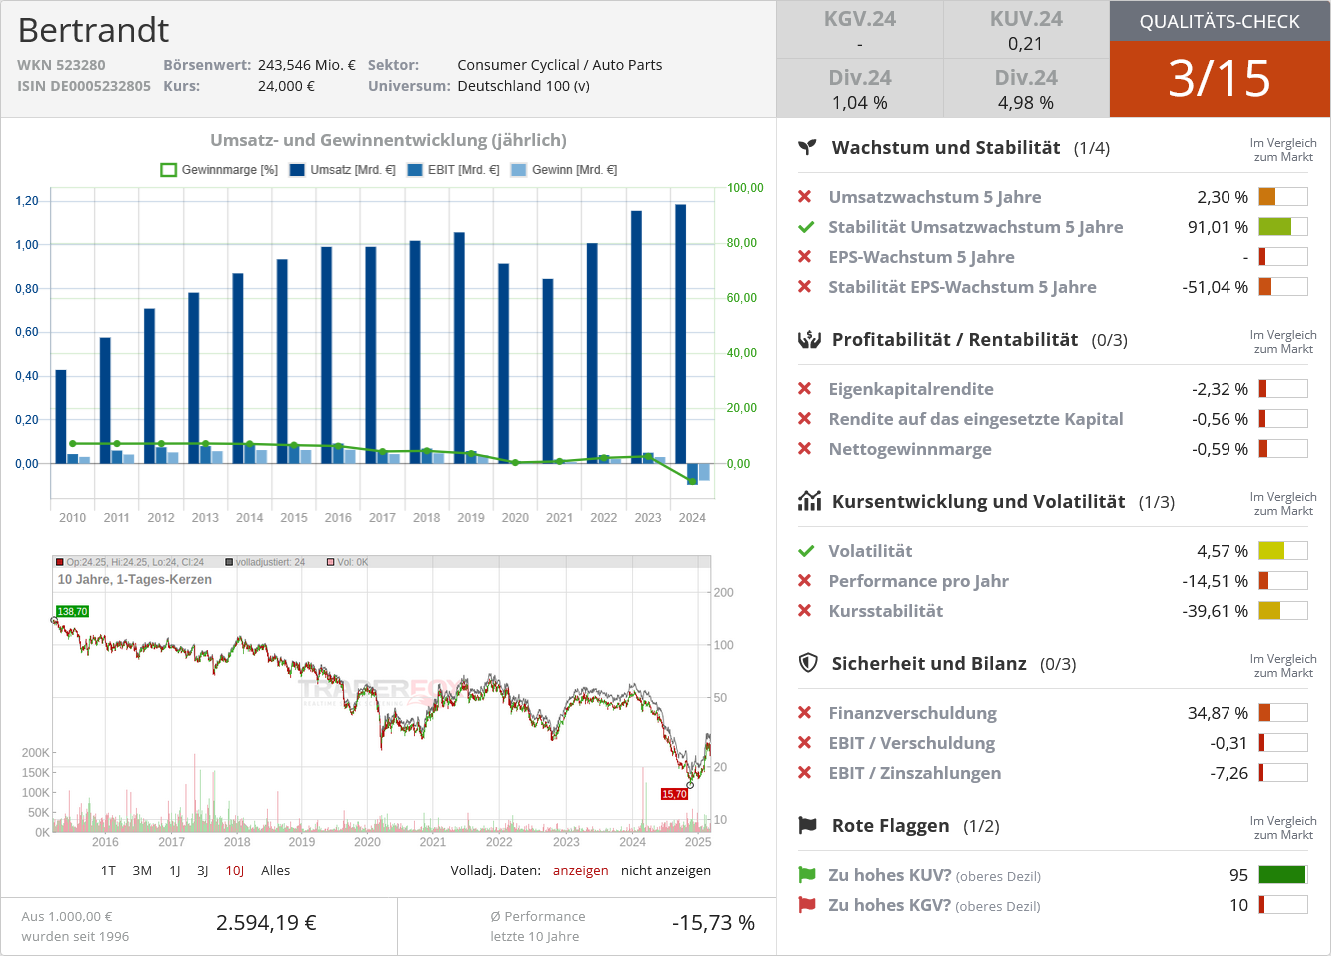Click the red X next to EBIT / Verschuldung
Image resolution: width=1332 pixels, height=956 pixels.
pyautogui.click(x=805, y=743)
